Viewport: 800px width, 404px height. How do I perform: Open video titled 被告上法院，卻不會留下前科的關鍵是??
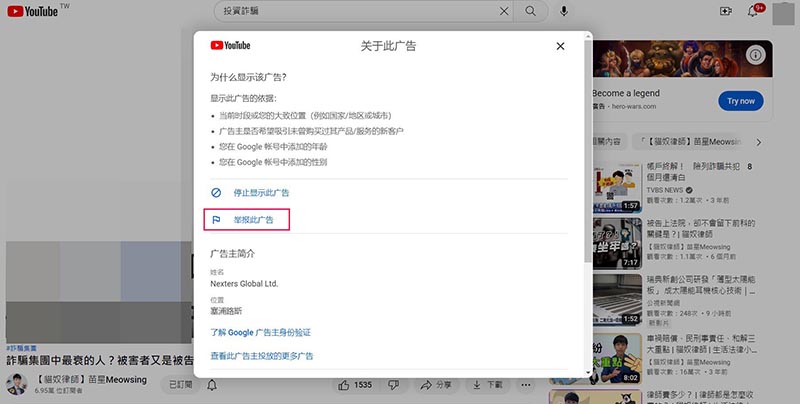point(701,229)
